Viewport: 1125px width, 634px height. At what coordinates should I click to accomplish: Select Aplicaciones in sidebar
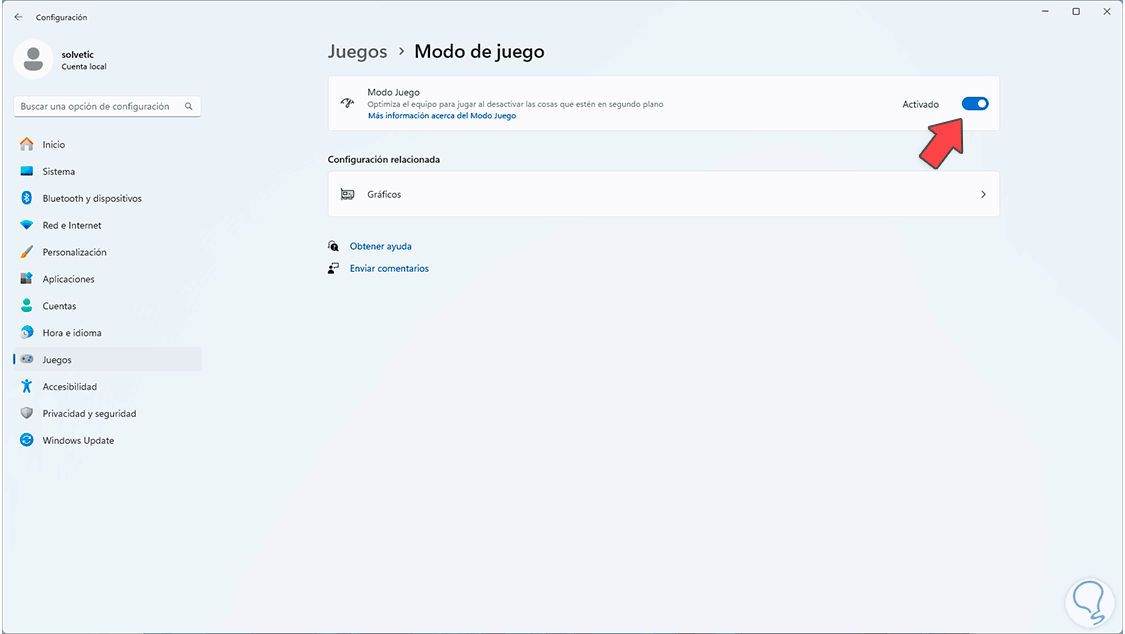coord(107,279)
